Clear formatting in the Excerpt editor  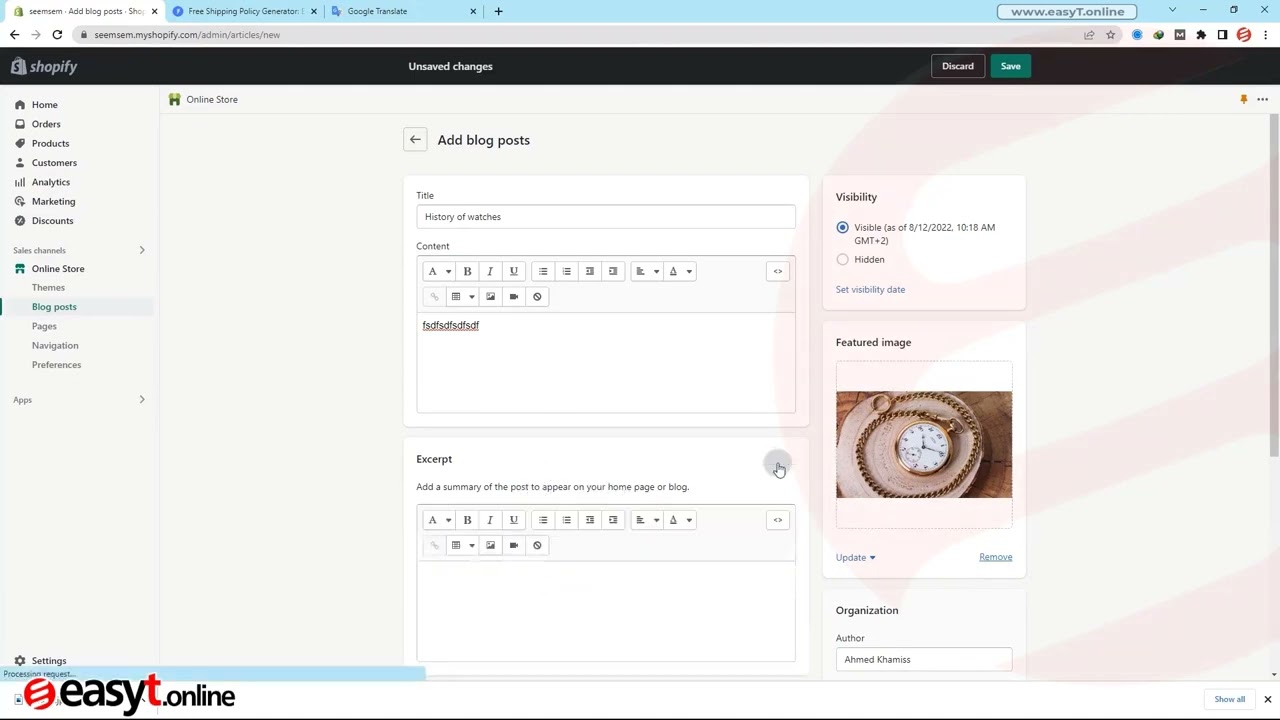pos(537,545)
